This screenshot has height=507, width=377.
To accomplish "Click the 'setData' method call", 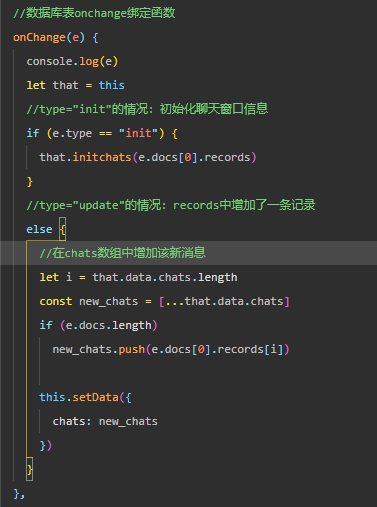I will coord(95,397).
